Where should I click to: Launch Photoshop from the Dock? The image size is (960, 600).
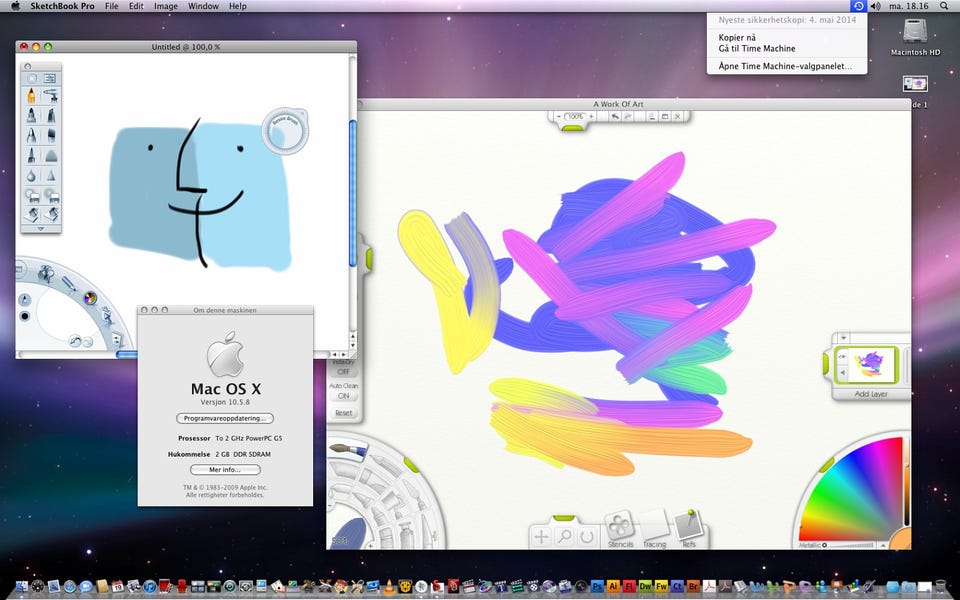point(597,587)
